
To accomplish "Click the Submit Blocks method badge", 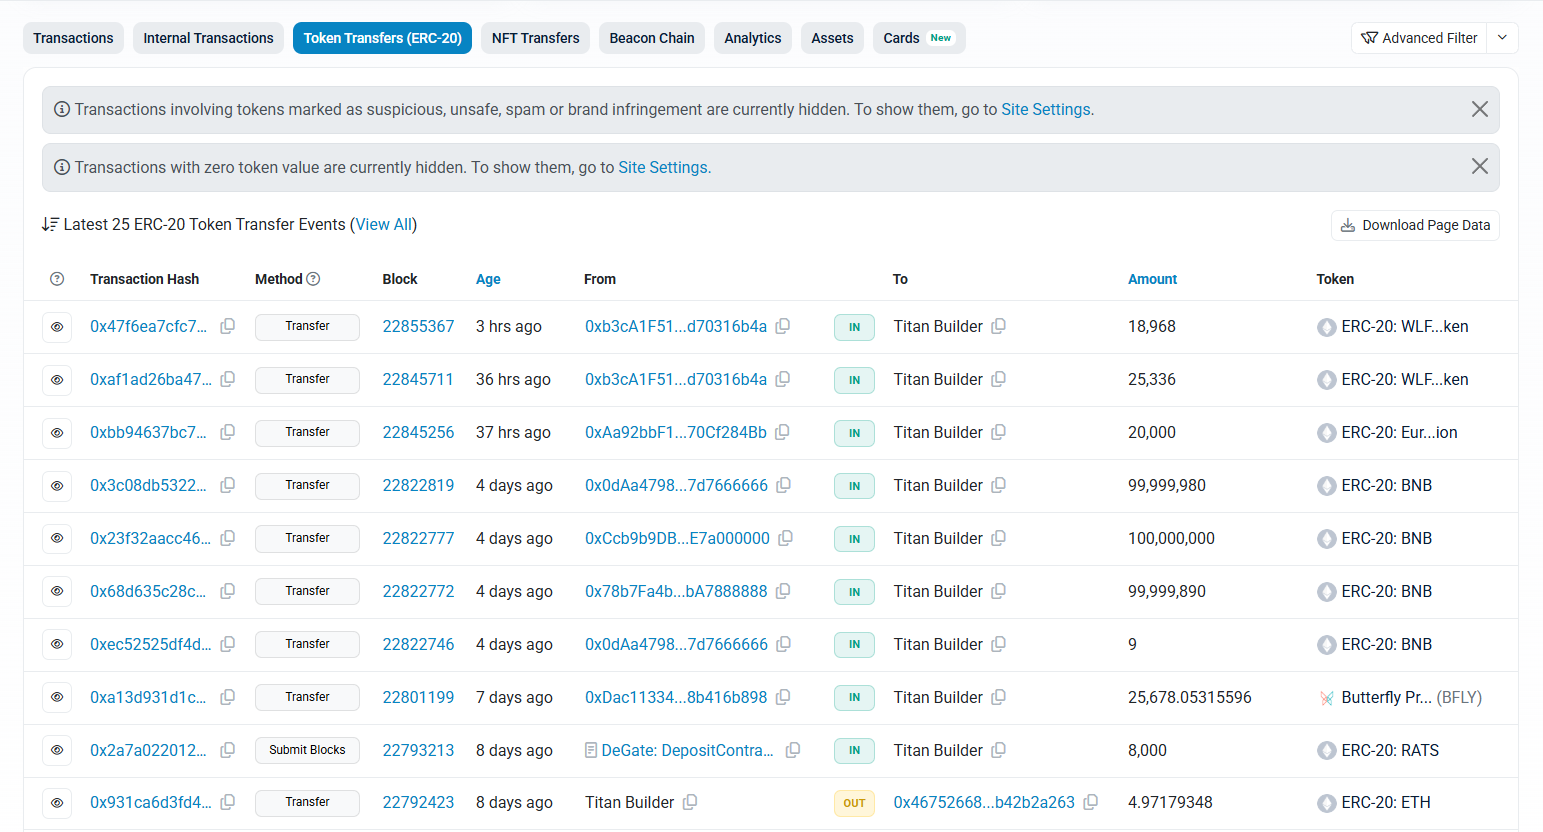I will click(x=307, y=750).
